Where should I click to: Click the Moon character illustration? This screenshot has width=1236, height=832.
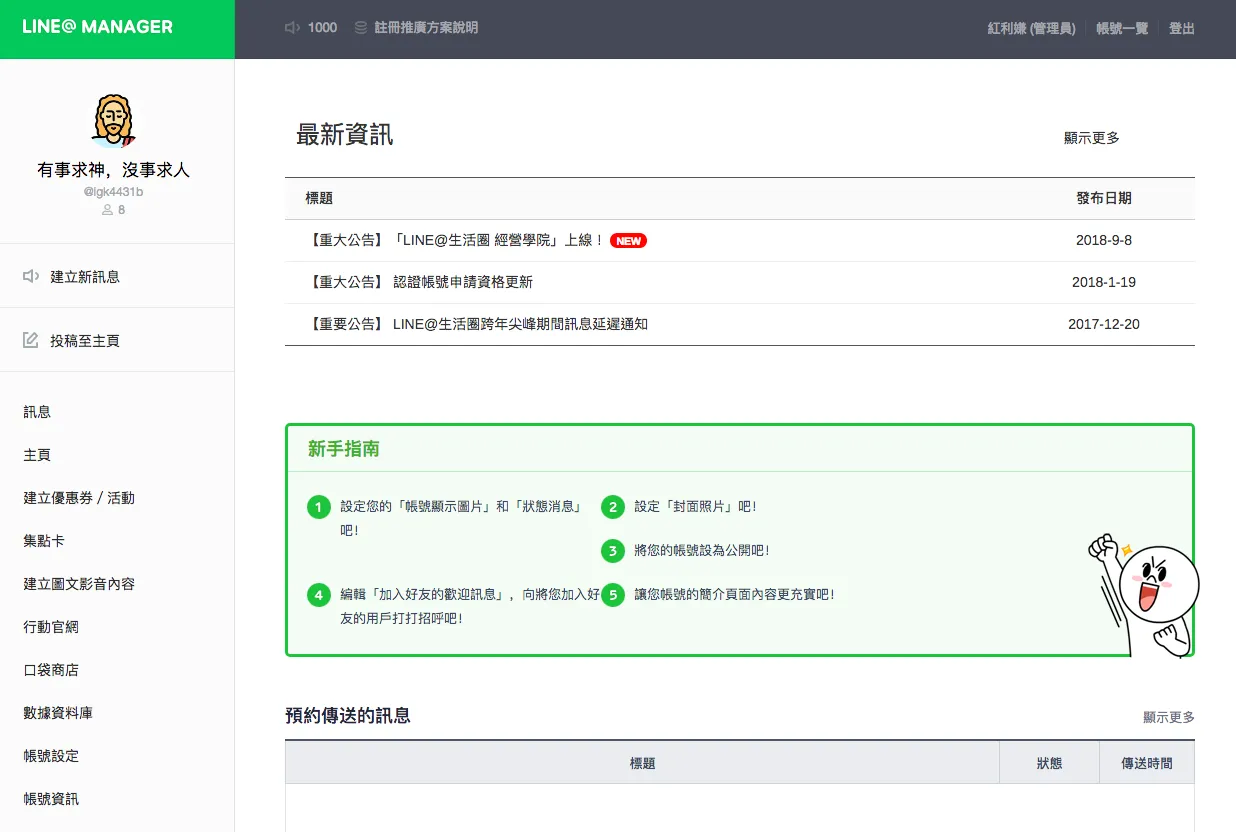1144,594
